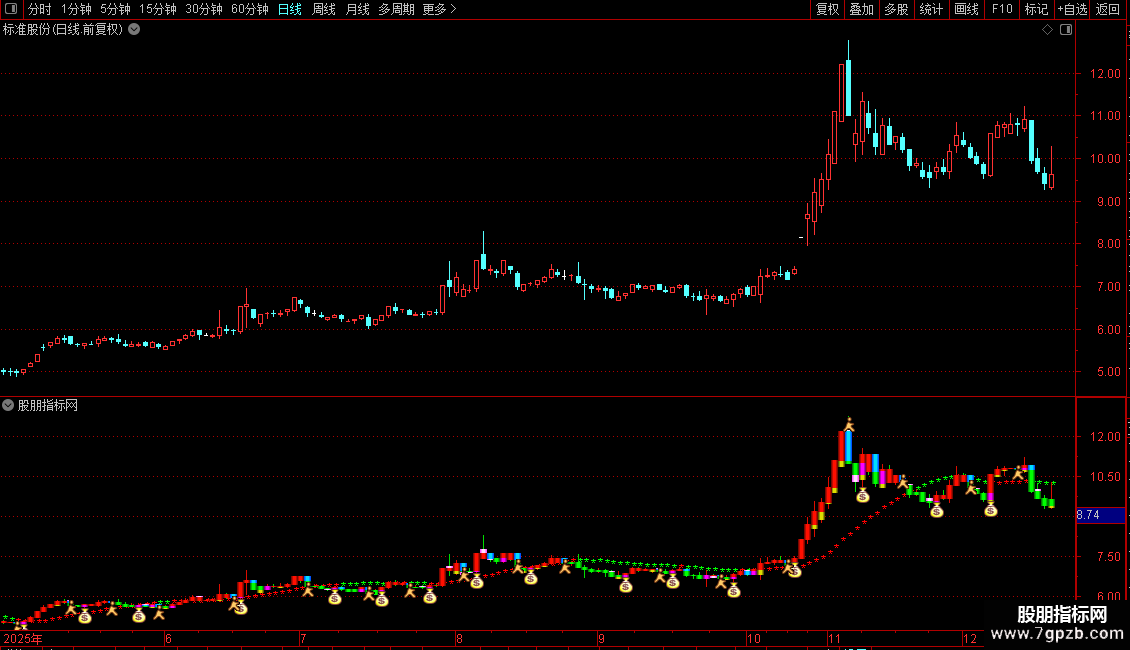Viewport: 1130px width, 650px height.
Task: Click month 9 on the time axis
Action: (601, 638)
